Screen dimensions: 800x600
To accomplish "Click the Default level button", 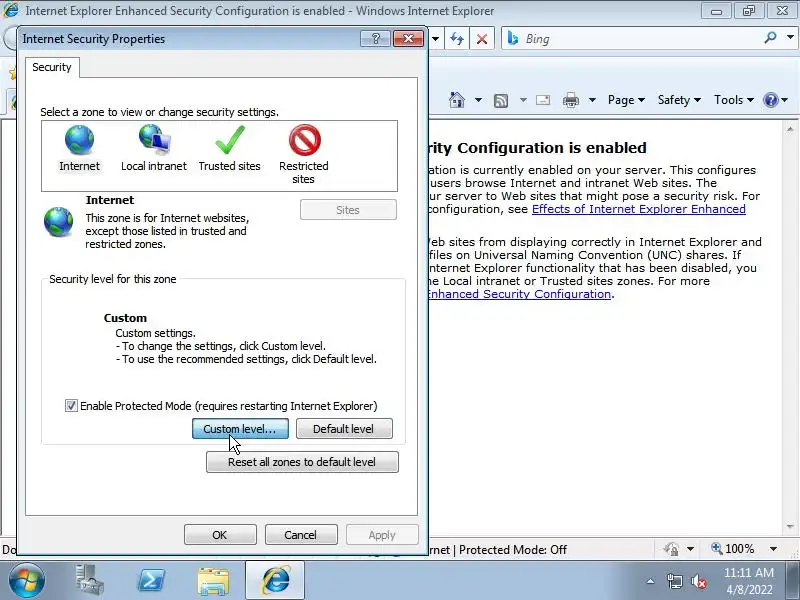I will [x=344, y=429].
